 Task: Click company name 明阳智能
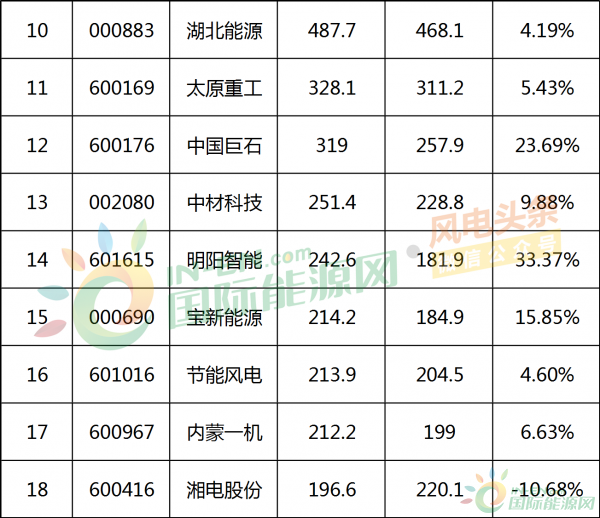(224, 261)
